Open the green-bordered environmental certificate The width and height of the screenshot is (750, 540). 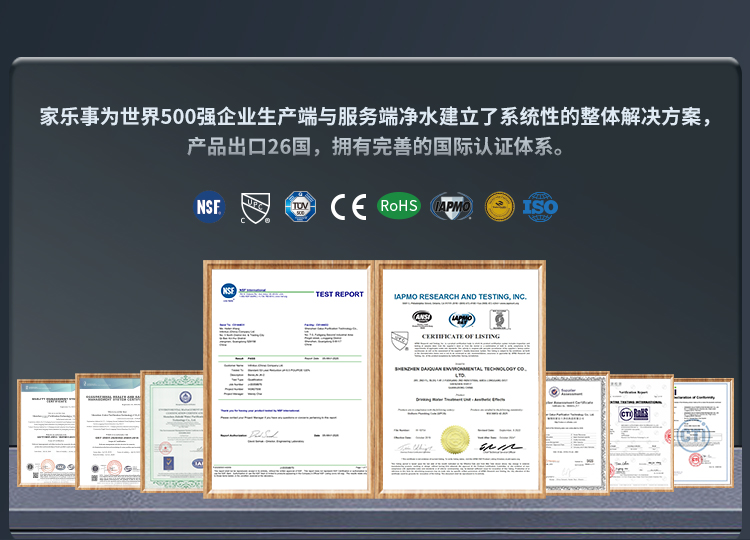click(172, 431)
